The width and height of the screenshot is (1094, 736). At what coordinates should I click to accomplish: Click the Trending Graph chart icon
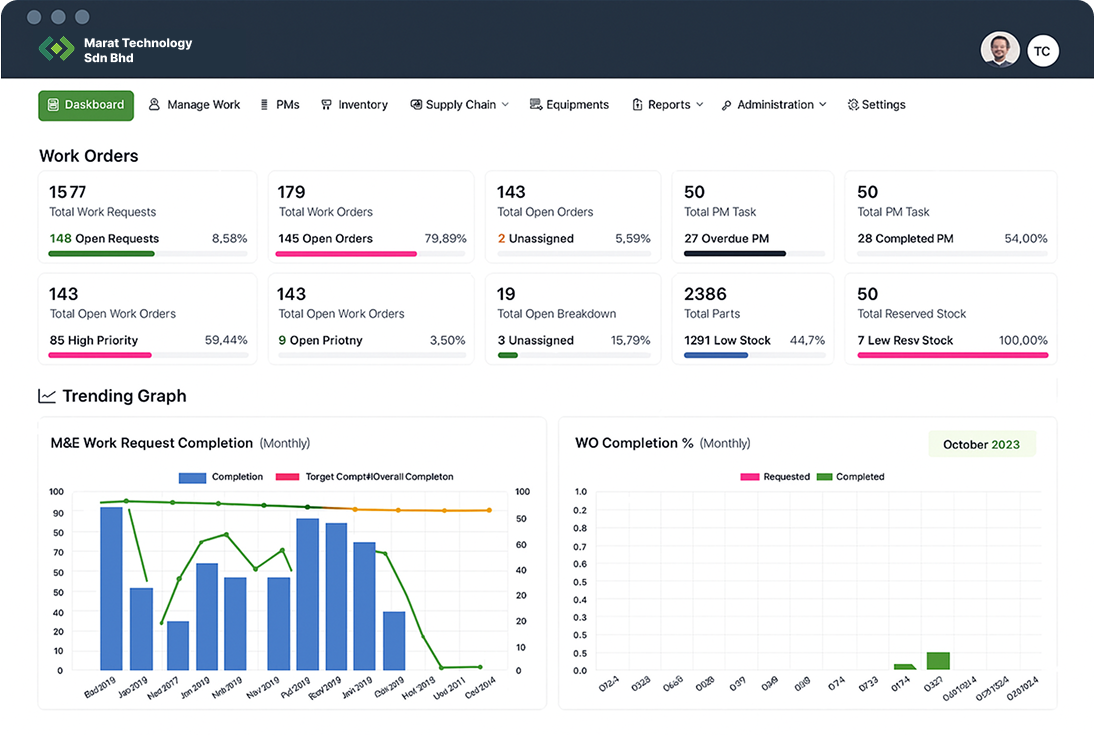(x=47, y=396)
